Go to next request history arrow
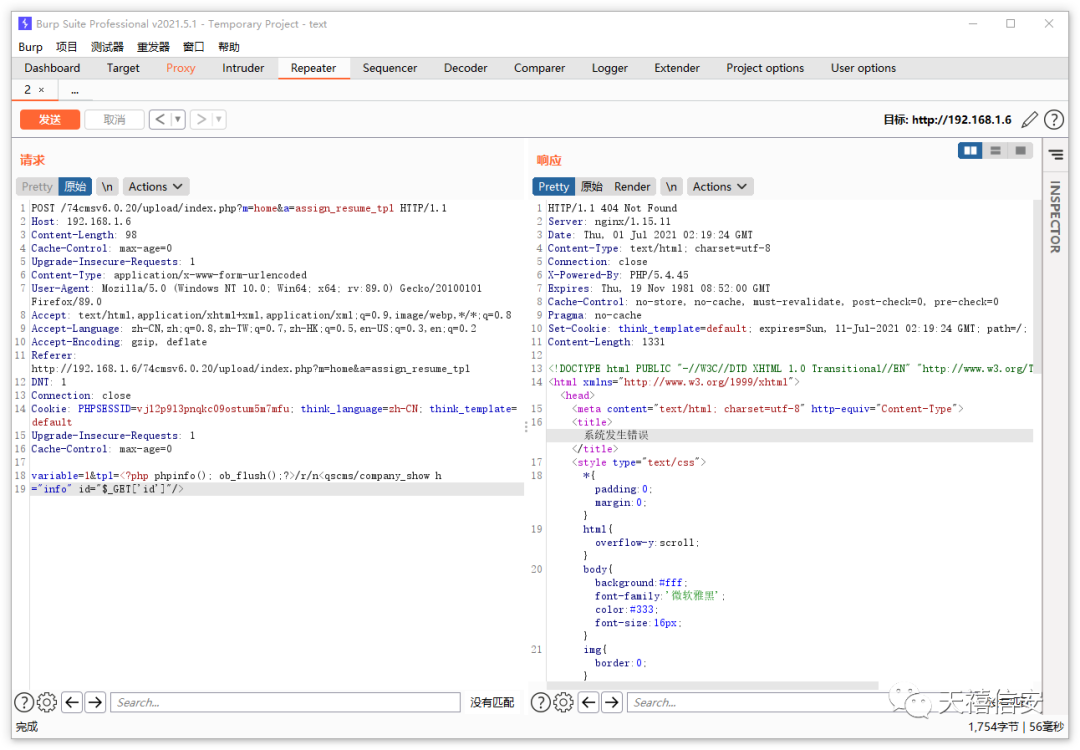 (201, 119)
